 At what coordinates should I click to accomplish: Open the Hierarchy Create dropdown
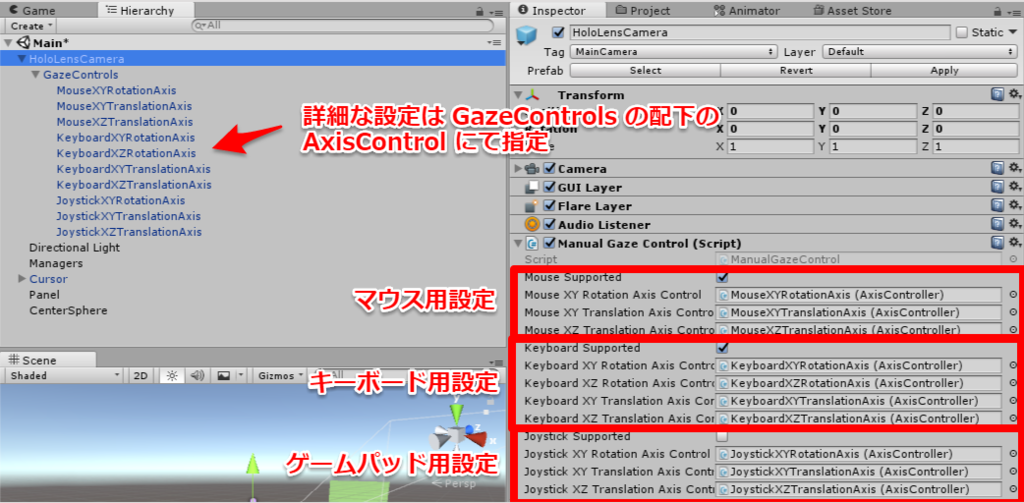click(31, 26)
